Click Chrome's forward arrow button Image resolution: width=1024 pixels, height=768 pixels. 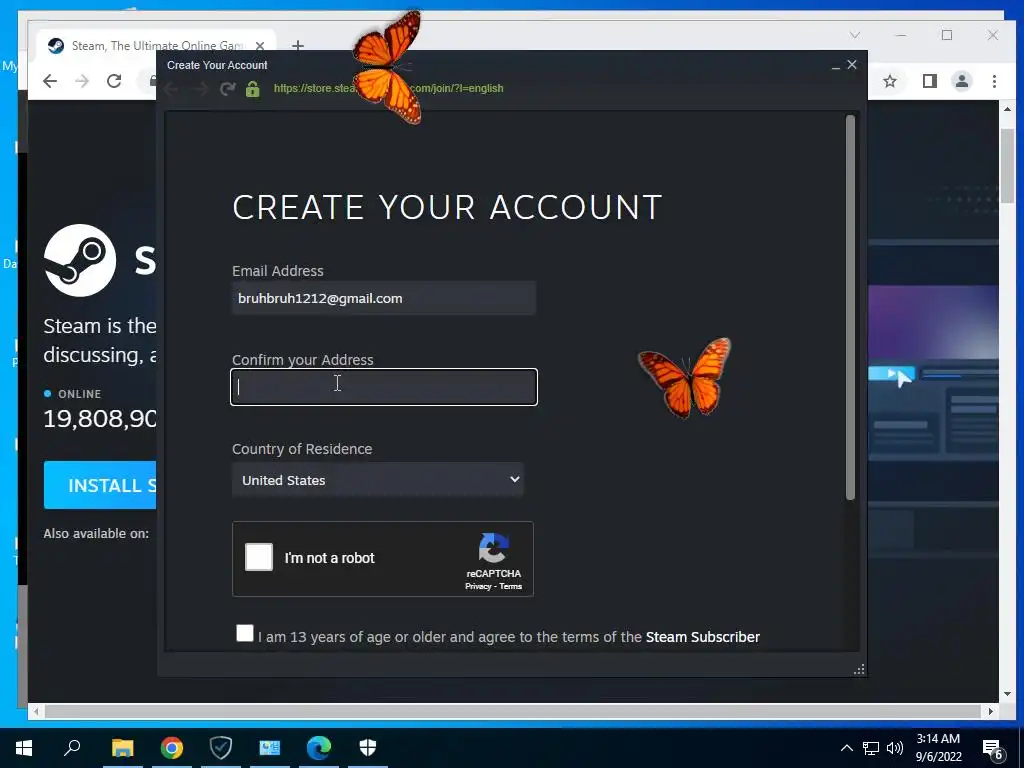[x=82, y=81]
